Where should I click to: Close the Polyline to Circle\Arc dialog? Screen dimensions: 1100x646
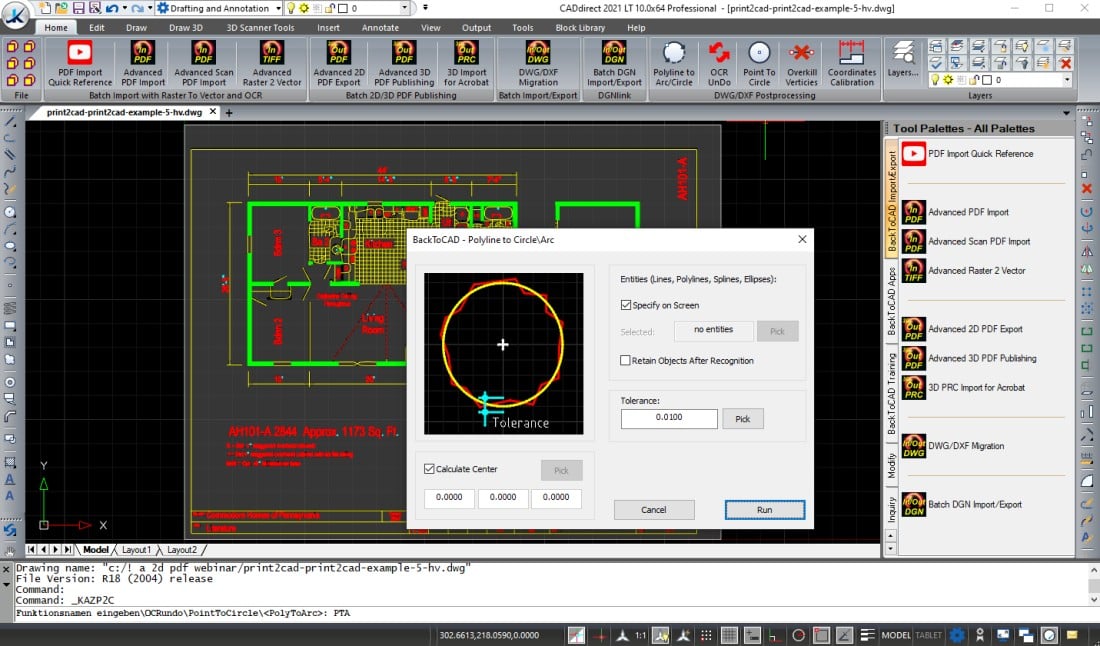802,239
